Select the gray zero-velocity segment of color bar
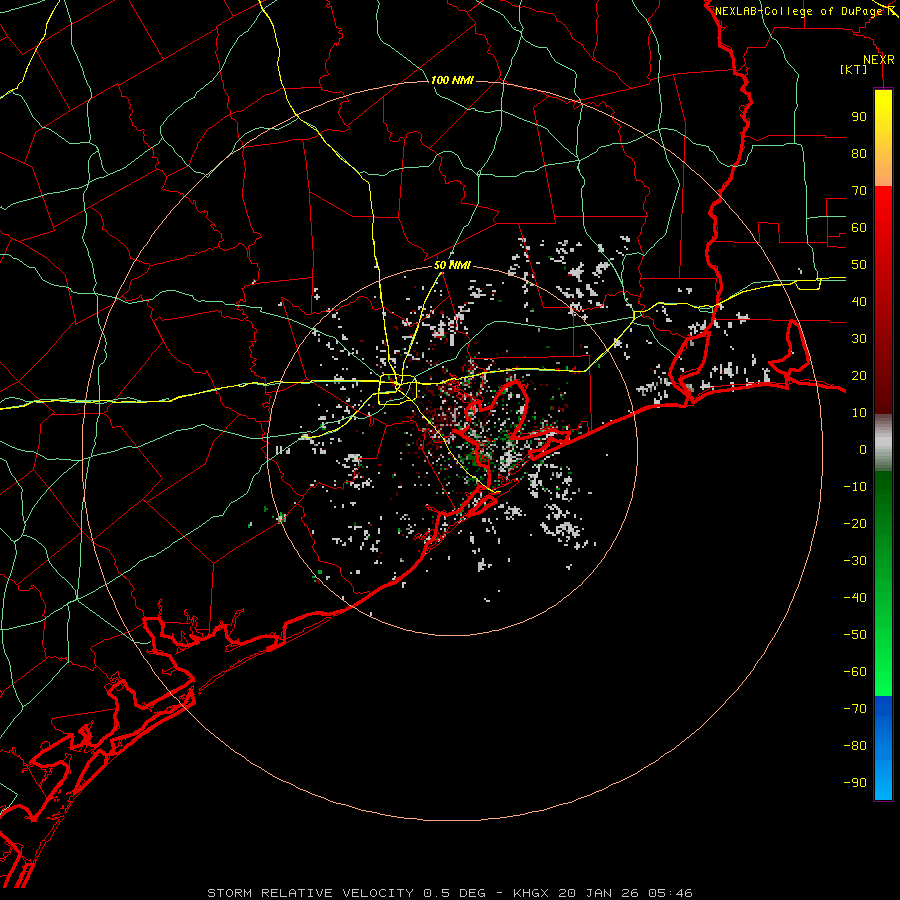This screenshot has height=900, width=900. 883,443
